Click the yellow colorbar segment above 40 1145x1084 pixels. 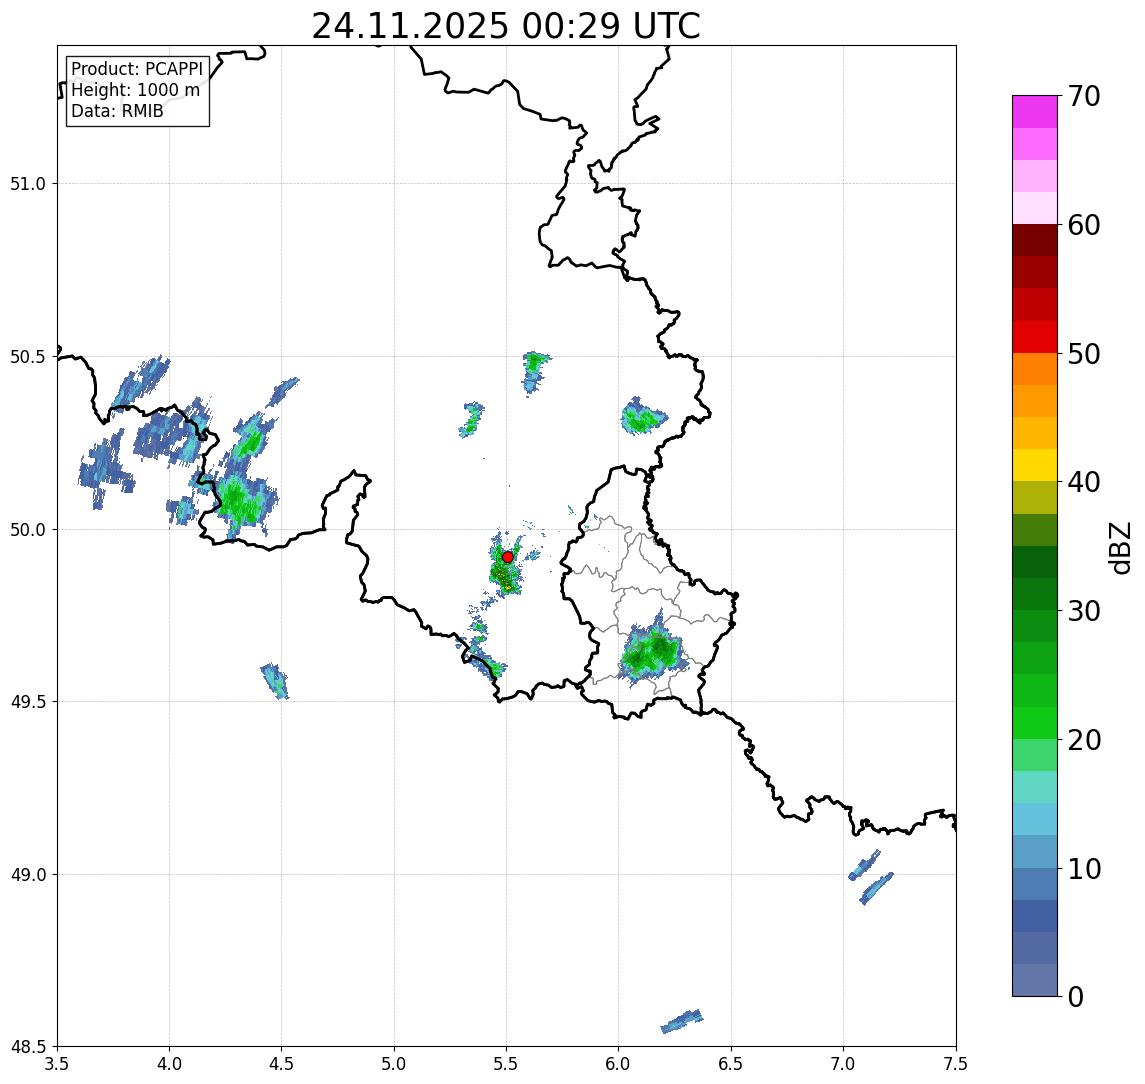[1035, 466]
